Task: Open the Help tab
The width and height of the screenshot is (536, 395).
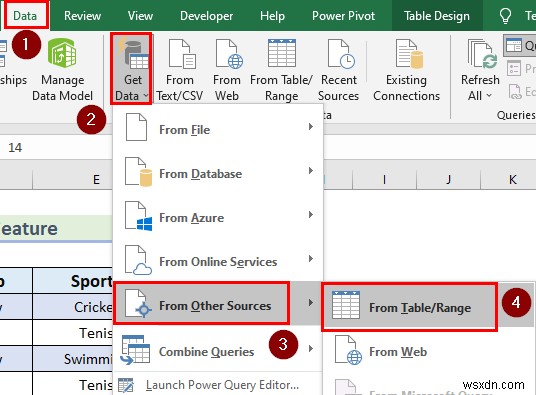Action: pos(272,16)
